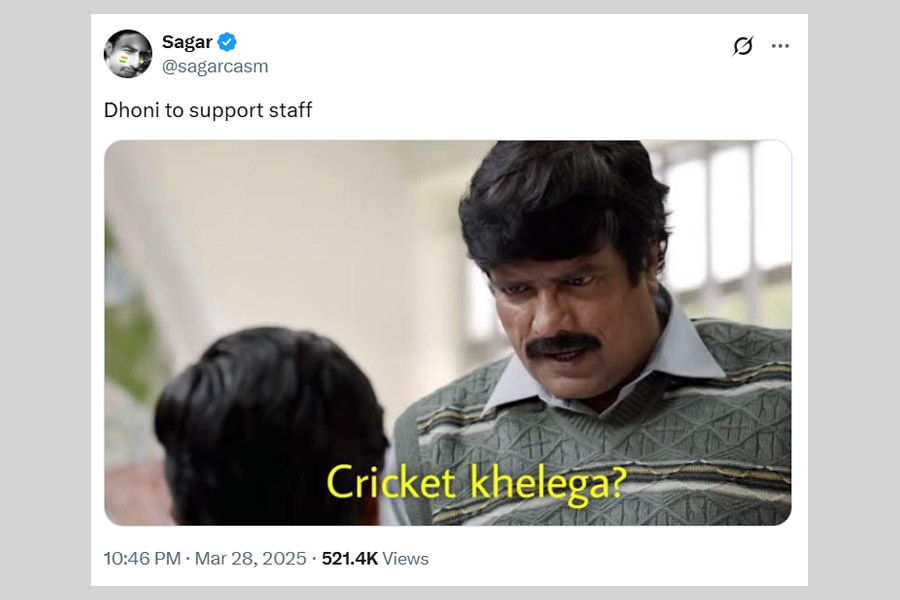
Task: Open Sagar's profile picture avatar
Action: click(x=128, y=54)
